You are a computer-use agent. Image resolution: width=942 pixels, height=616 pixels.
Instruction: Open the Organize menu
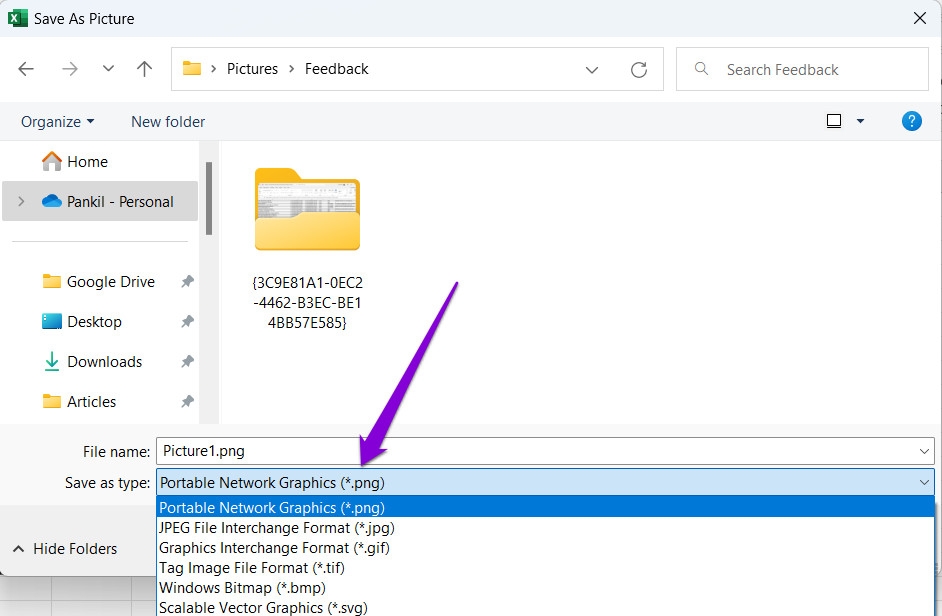pyautogui.click(x=58, y=122)
